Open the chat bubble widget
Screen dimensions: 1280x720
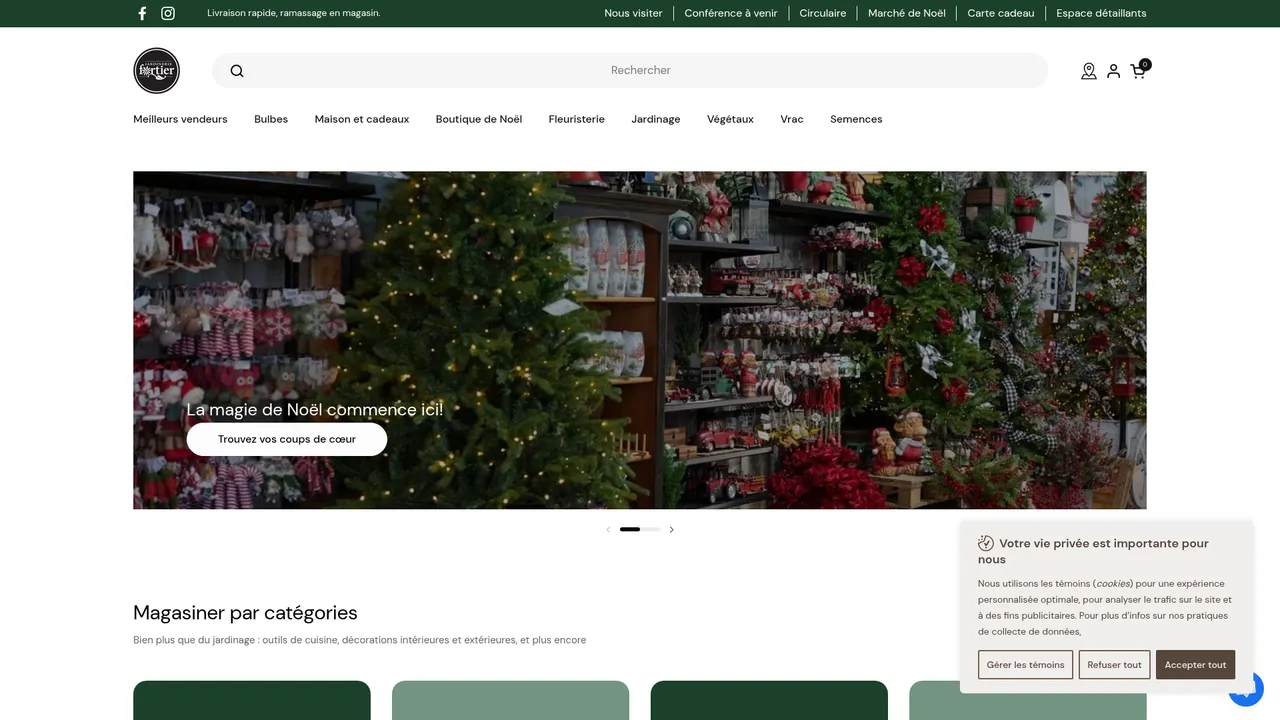1247,689
